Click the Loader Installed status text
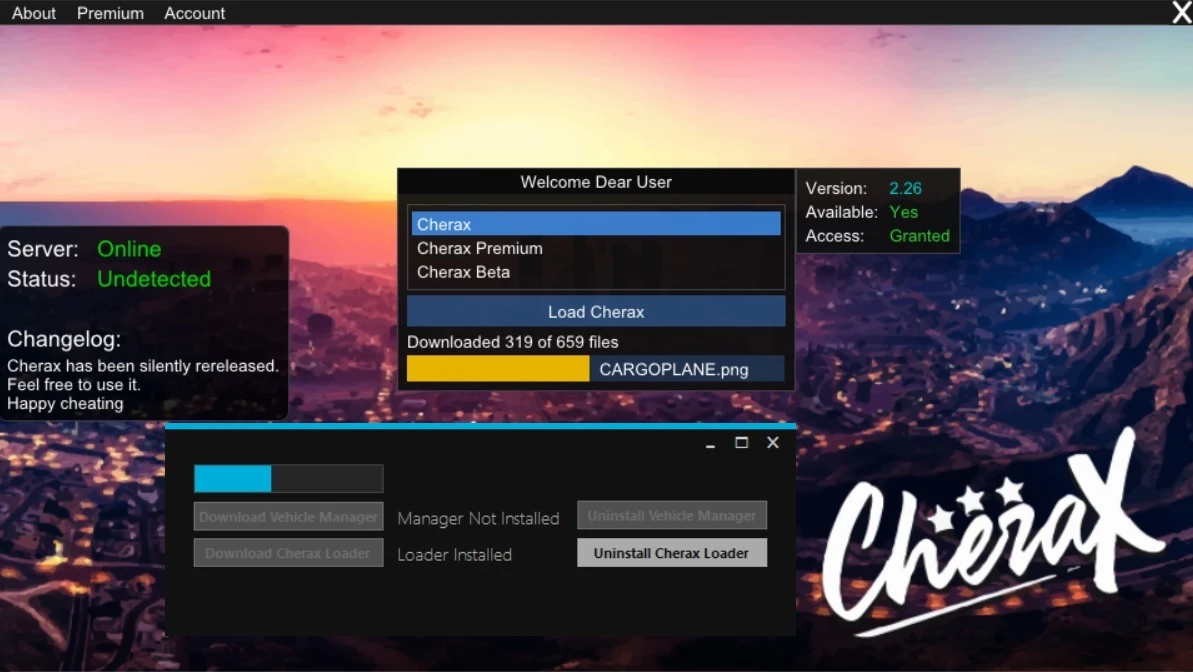Screen dimensions: 1193x672 coord(454,554)
